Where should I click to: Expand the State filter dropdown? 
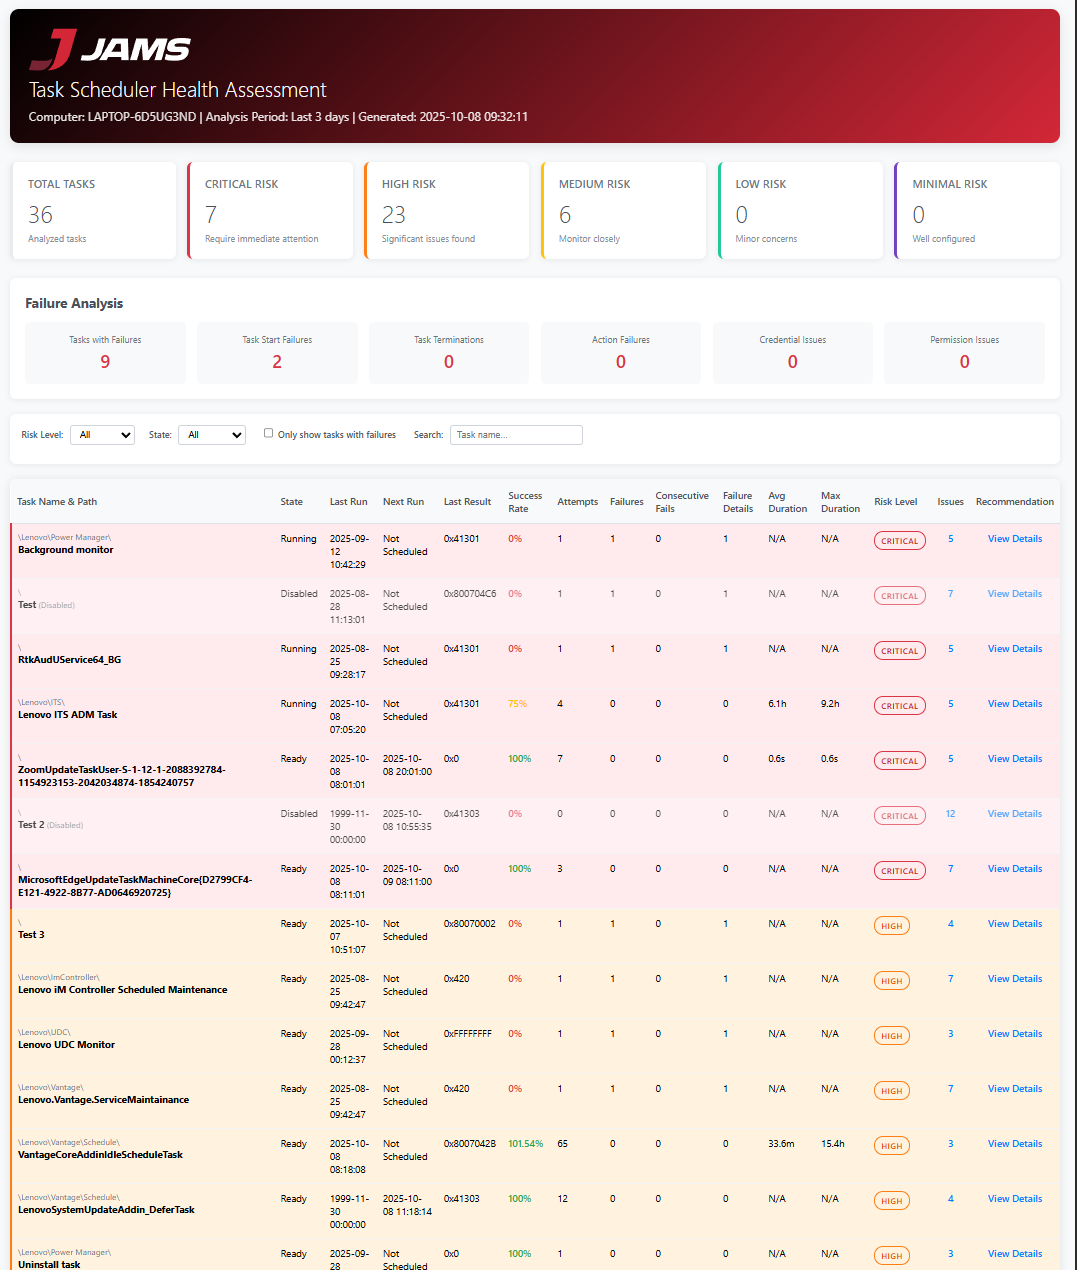click(x=212, y=435)
